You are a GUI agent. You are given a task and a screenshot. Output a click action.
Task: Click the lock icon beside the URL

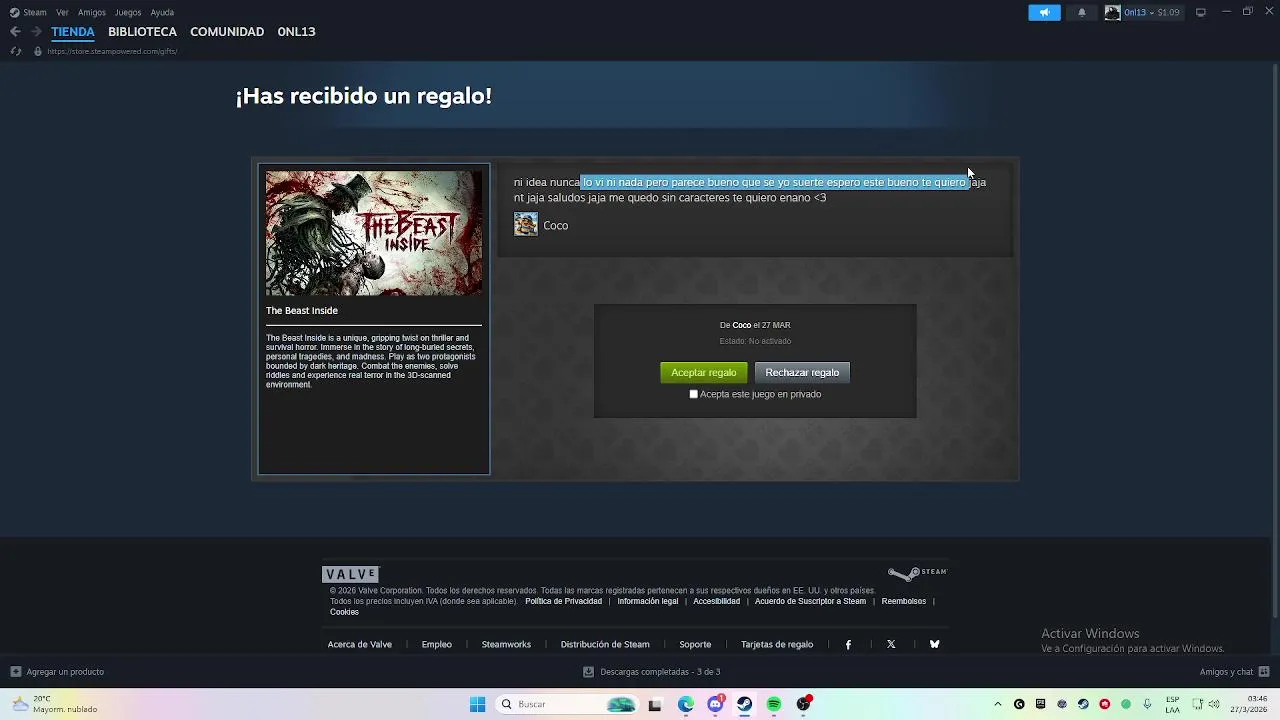[38, 51]
